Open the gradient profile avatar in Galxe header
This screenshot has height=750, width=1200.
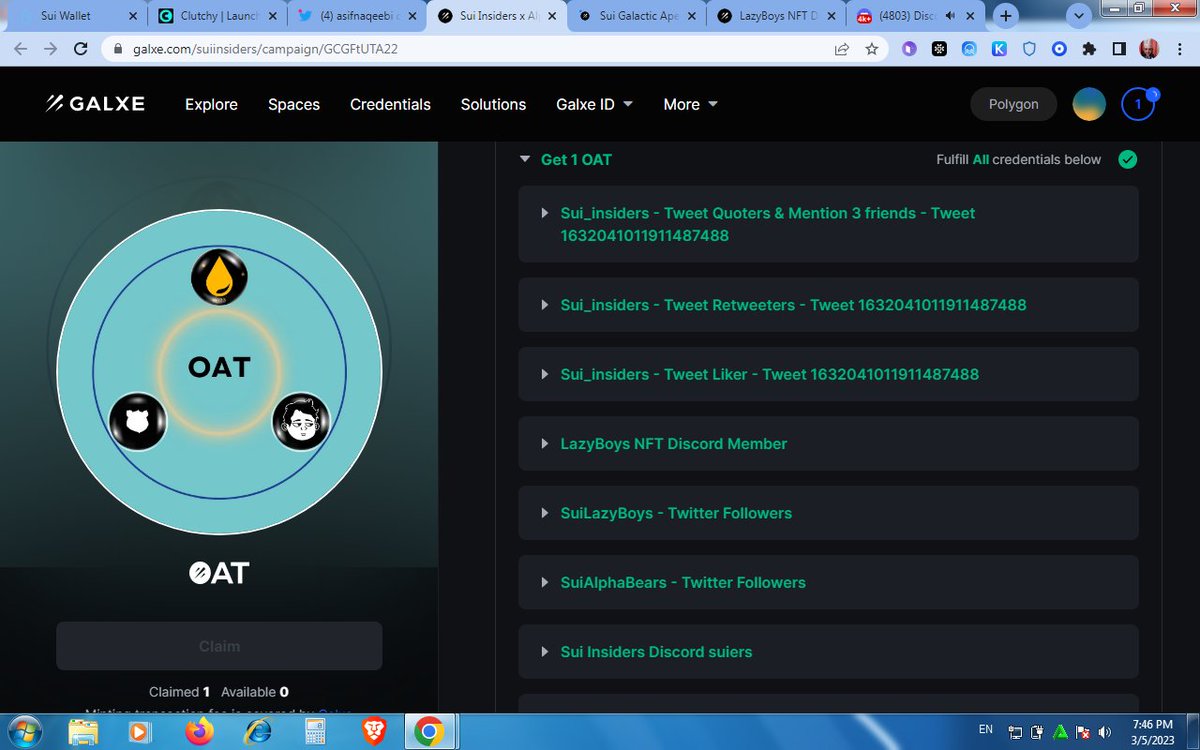click(1089, 104)
